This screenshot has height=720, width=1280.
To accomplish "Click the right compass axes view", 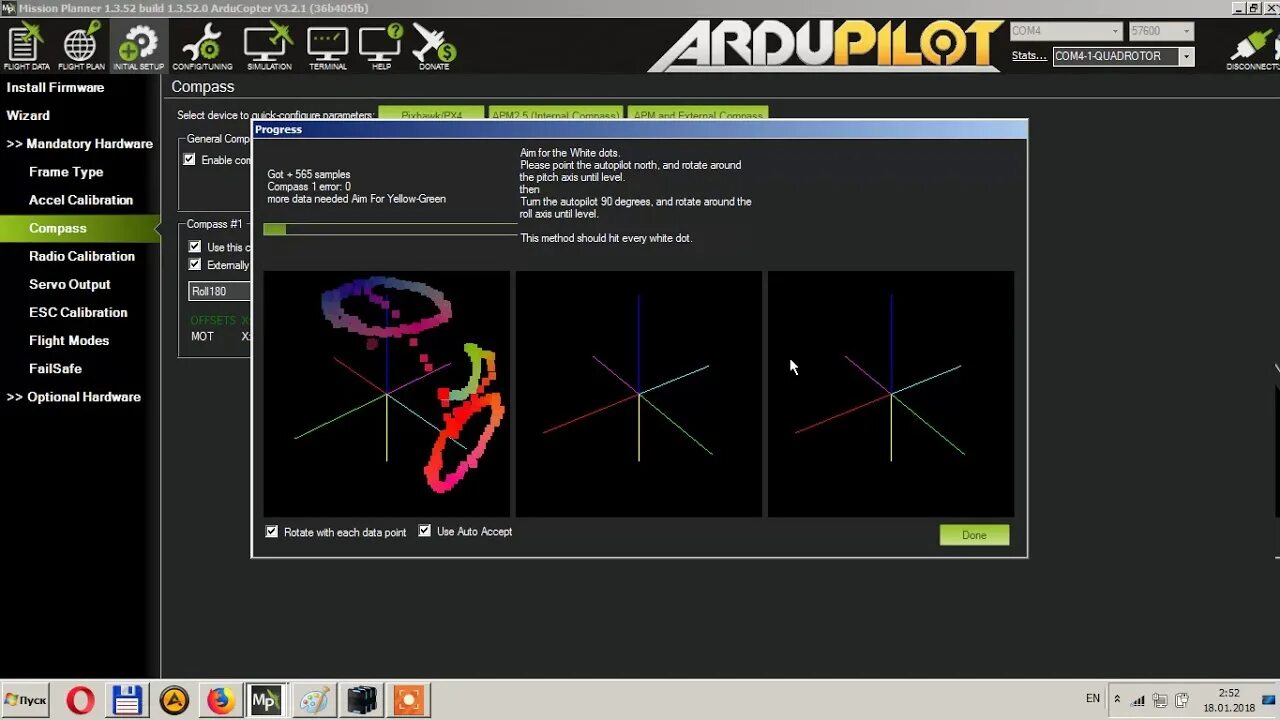I will (891, 394).
